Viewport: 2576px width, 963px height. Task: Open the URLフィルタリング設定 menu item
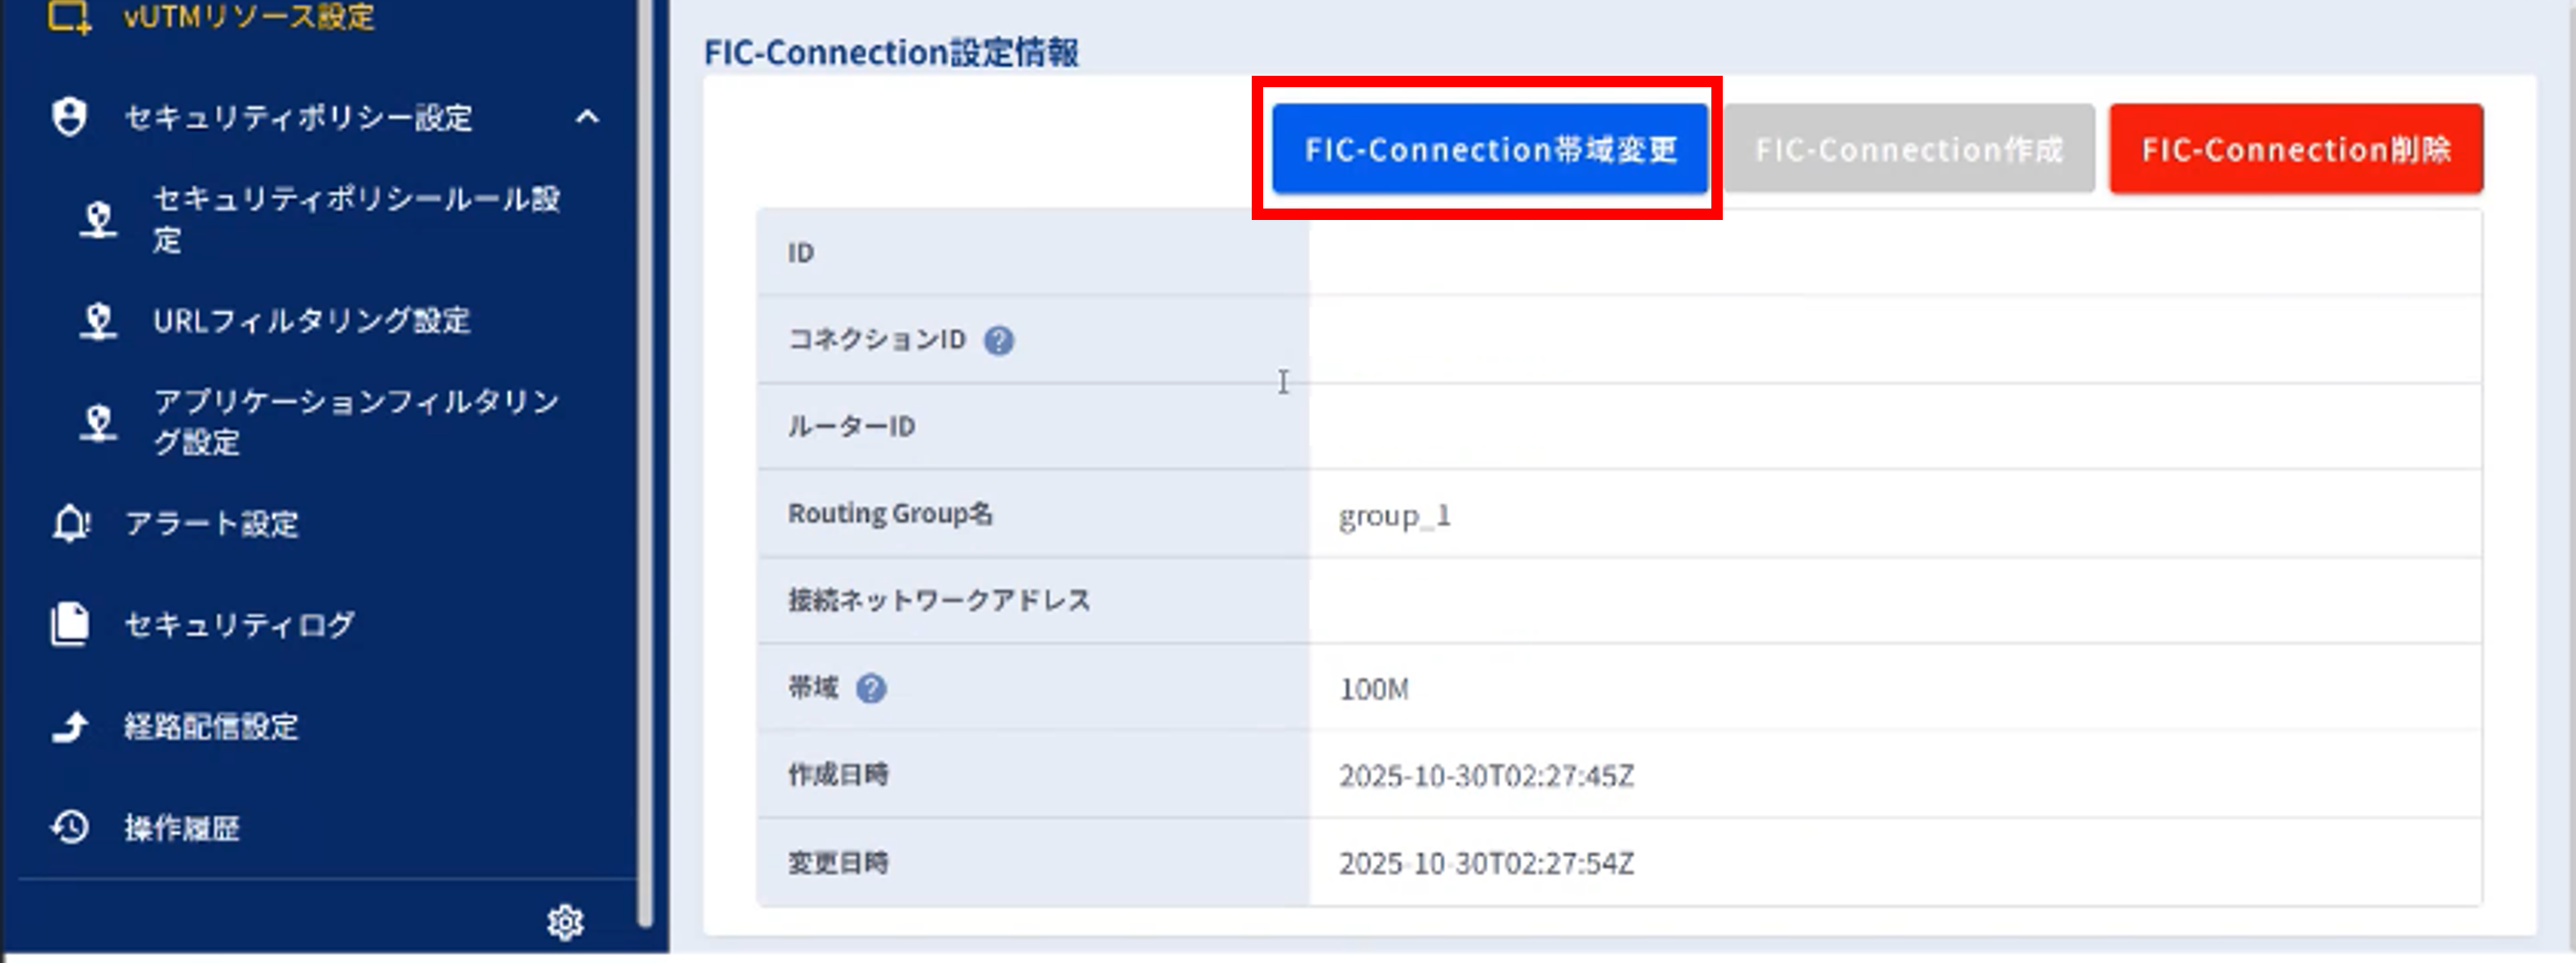311,321
